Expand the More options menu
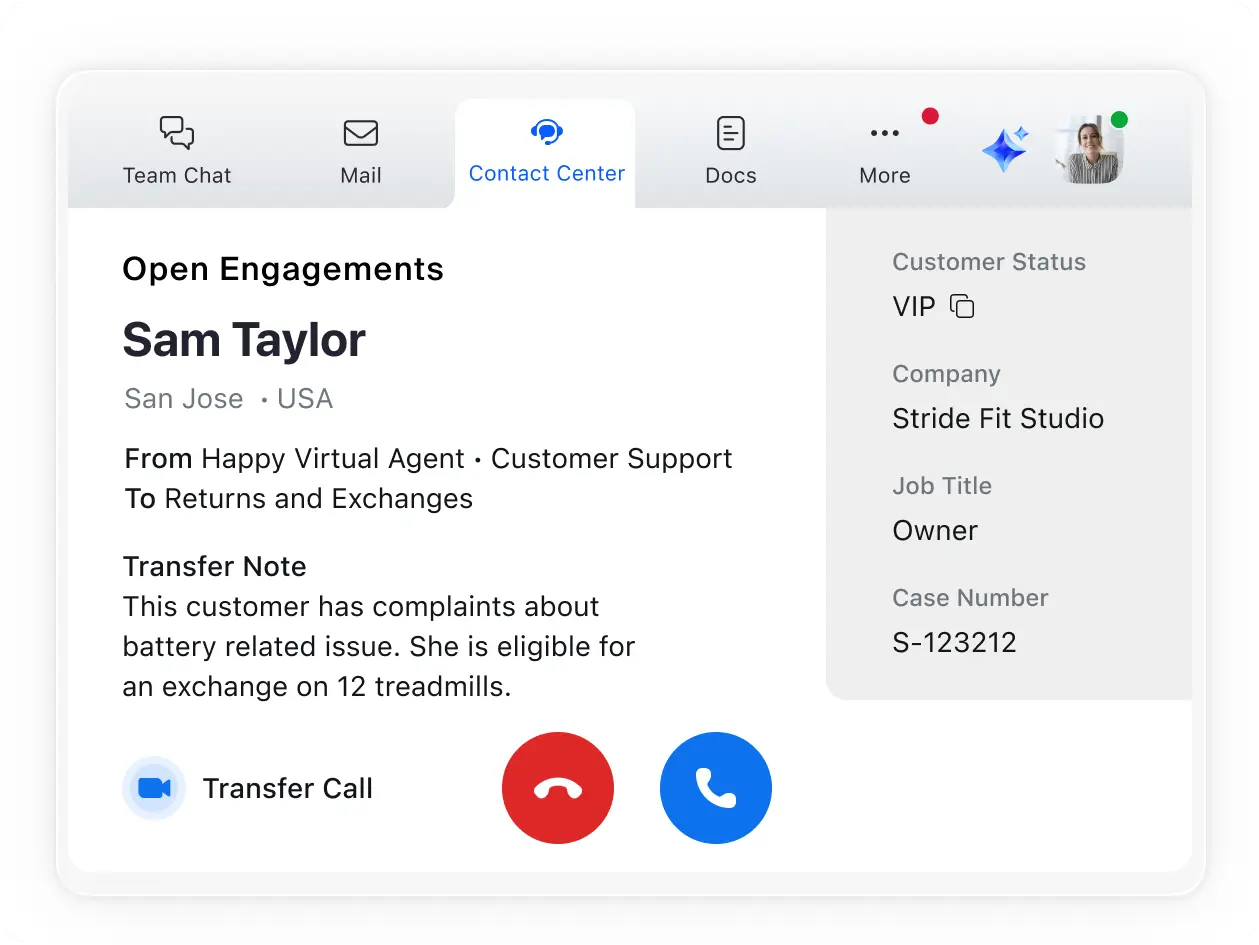The width and height of the screenshot is (1259, 945). coord(885,152)
